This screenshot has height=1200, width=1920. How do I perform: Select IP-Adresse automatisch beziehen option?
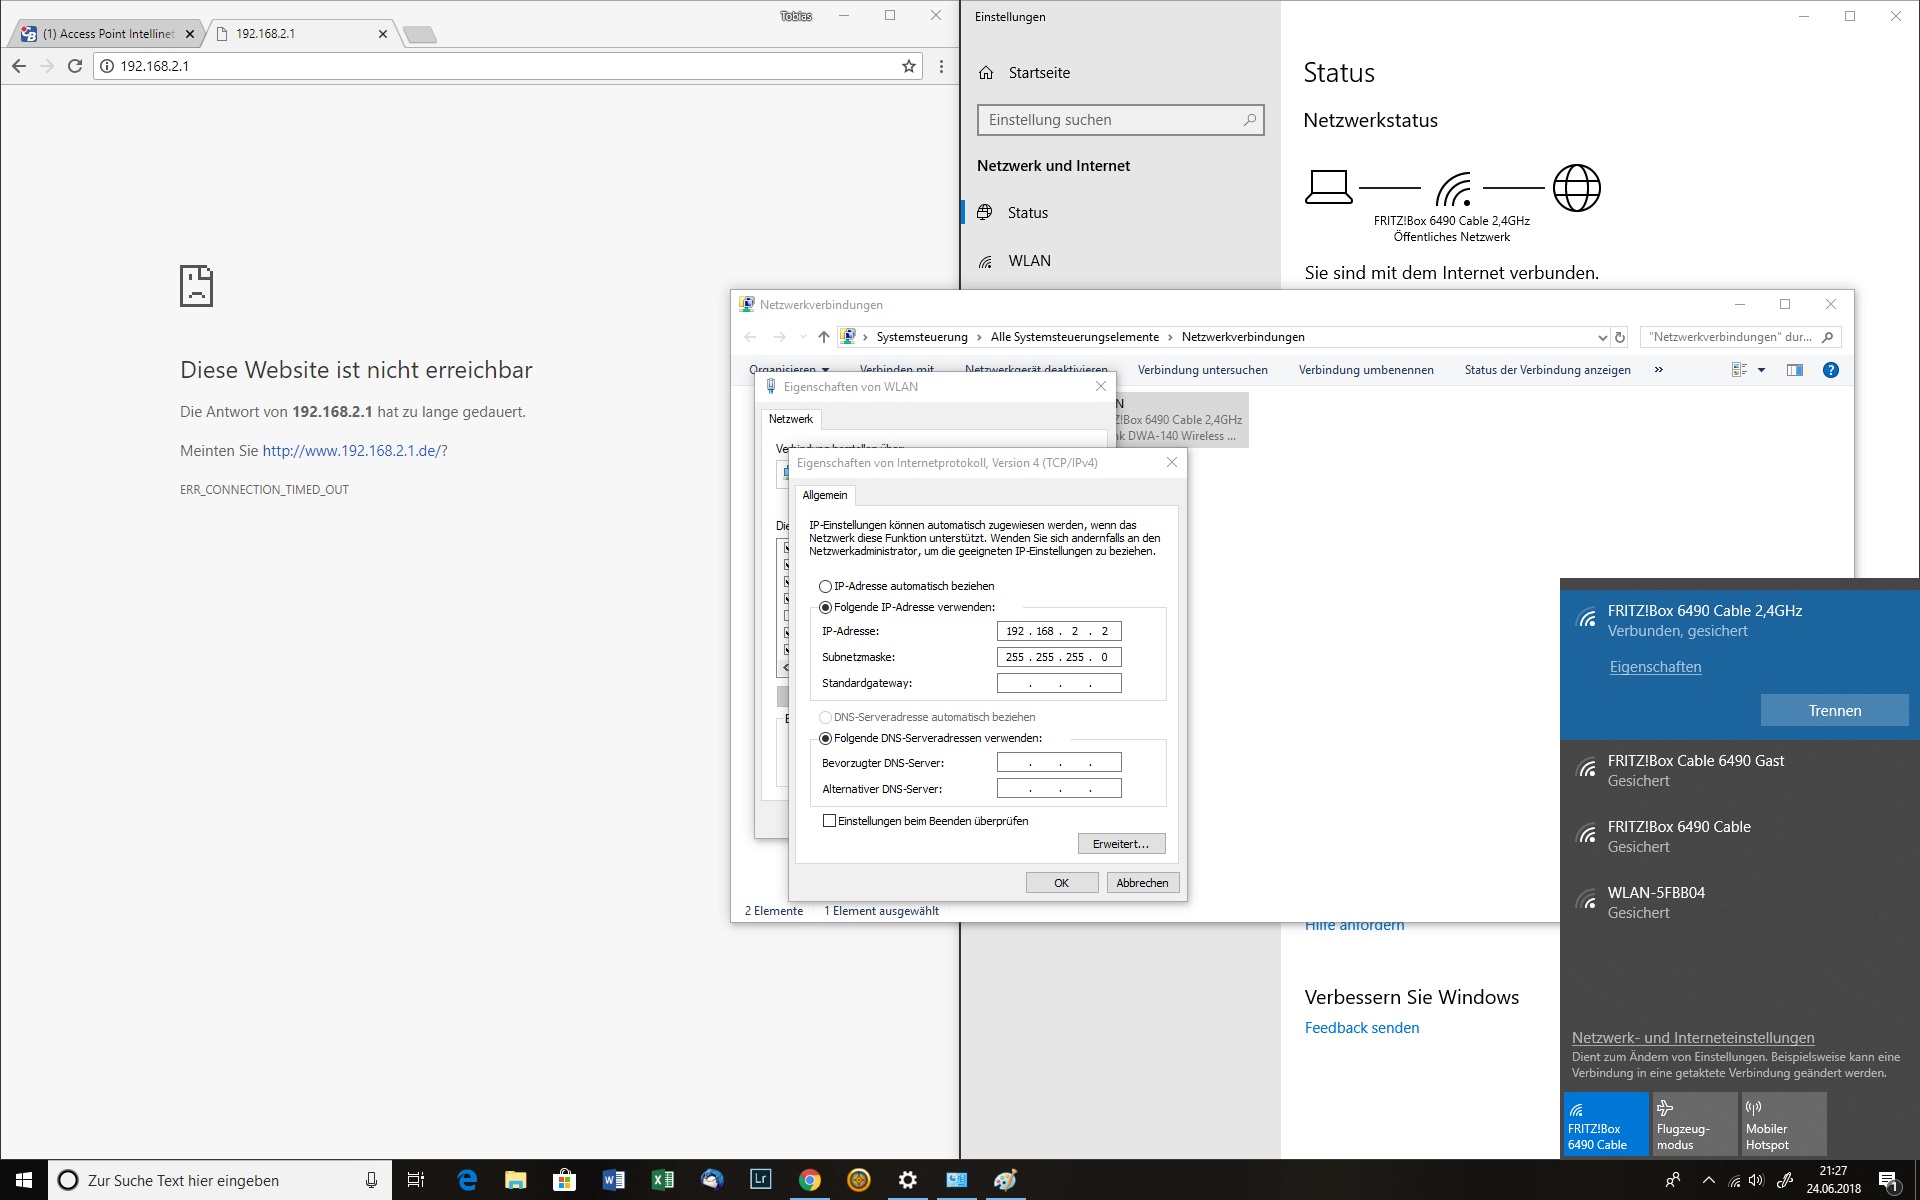(x=826, y=586)
